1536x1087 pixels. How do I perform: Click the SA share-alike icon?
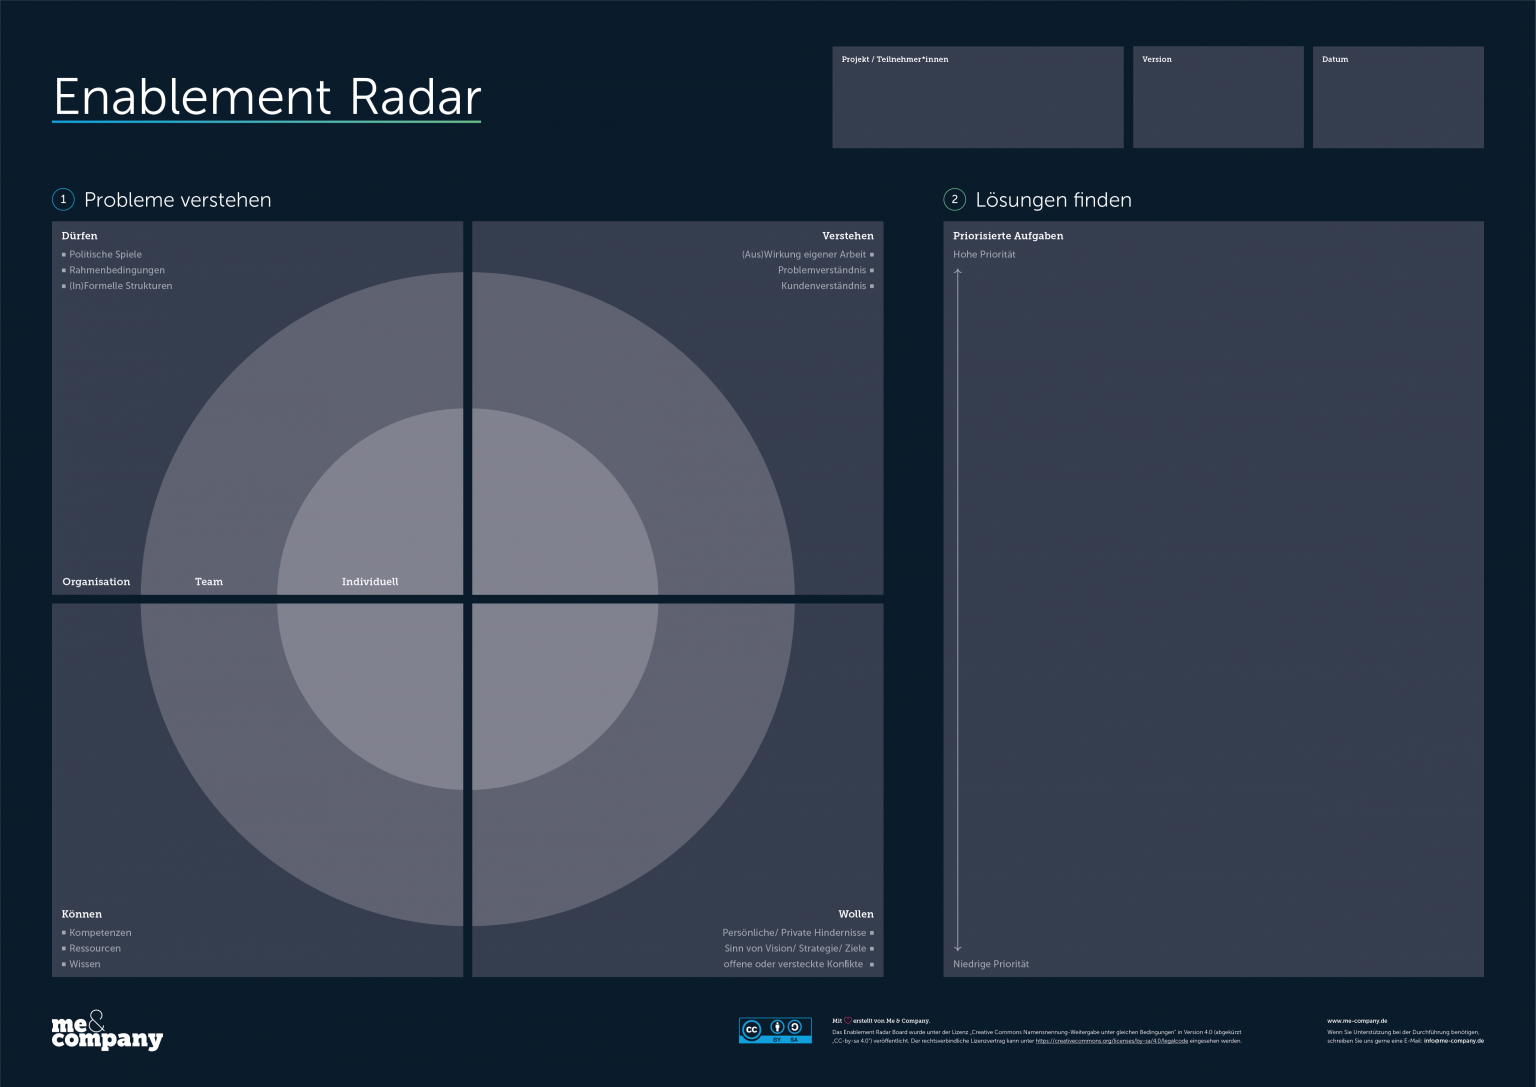tap(795, 1027)
